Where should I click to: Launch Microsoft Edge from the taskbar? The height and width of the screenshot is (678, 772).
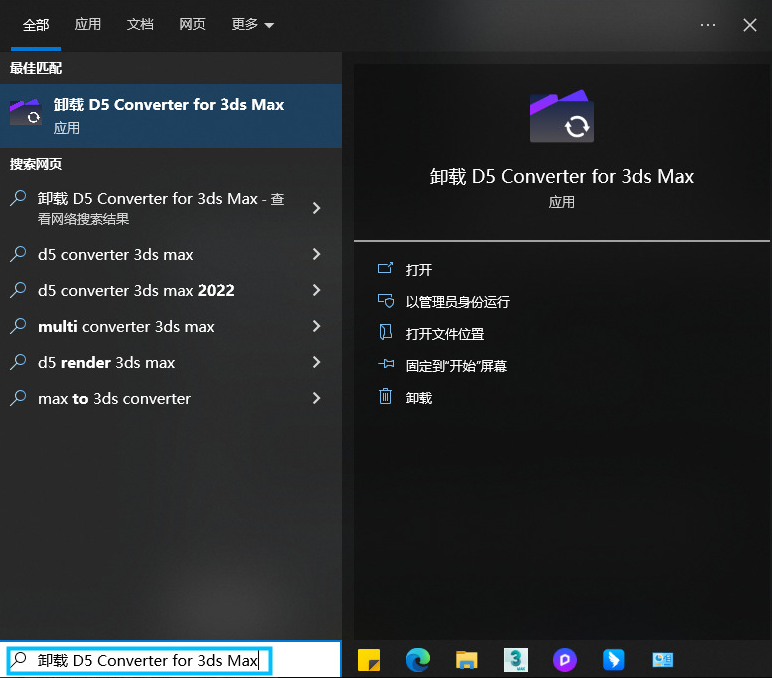click(418, 660)
